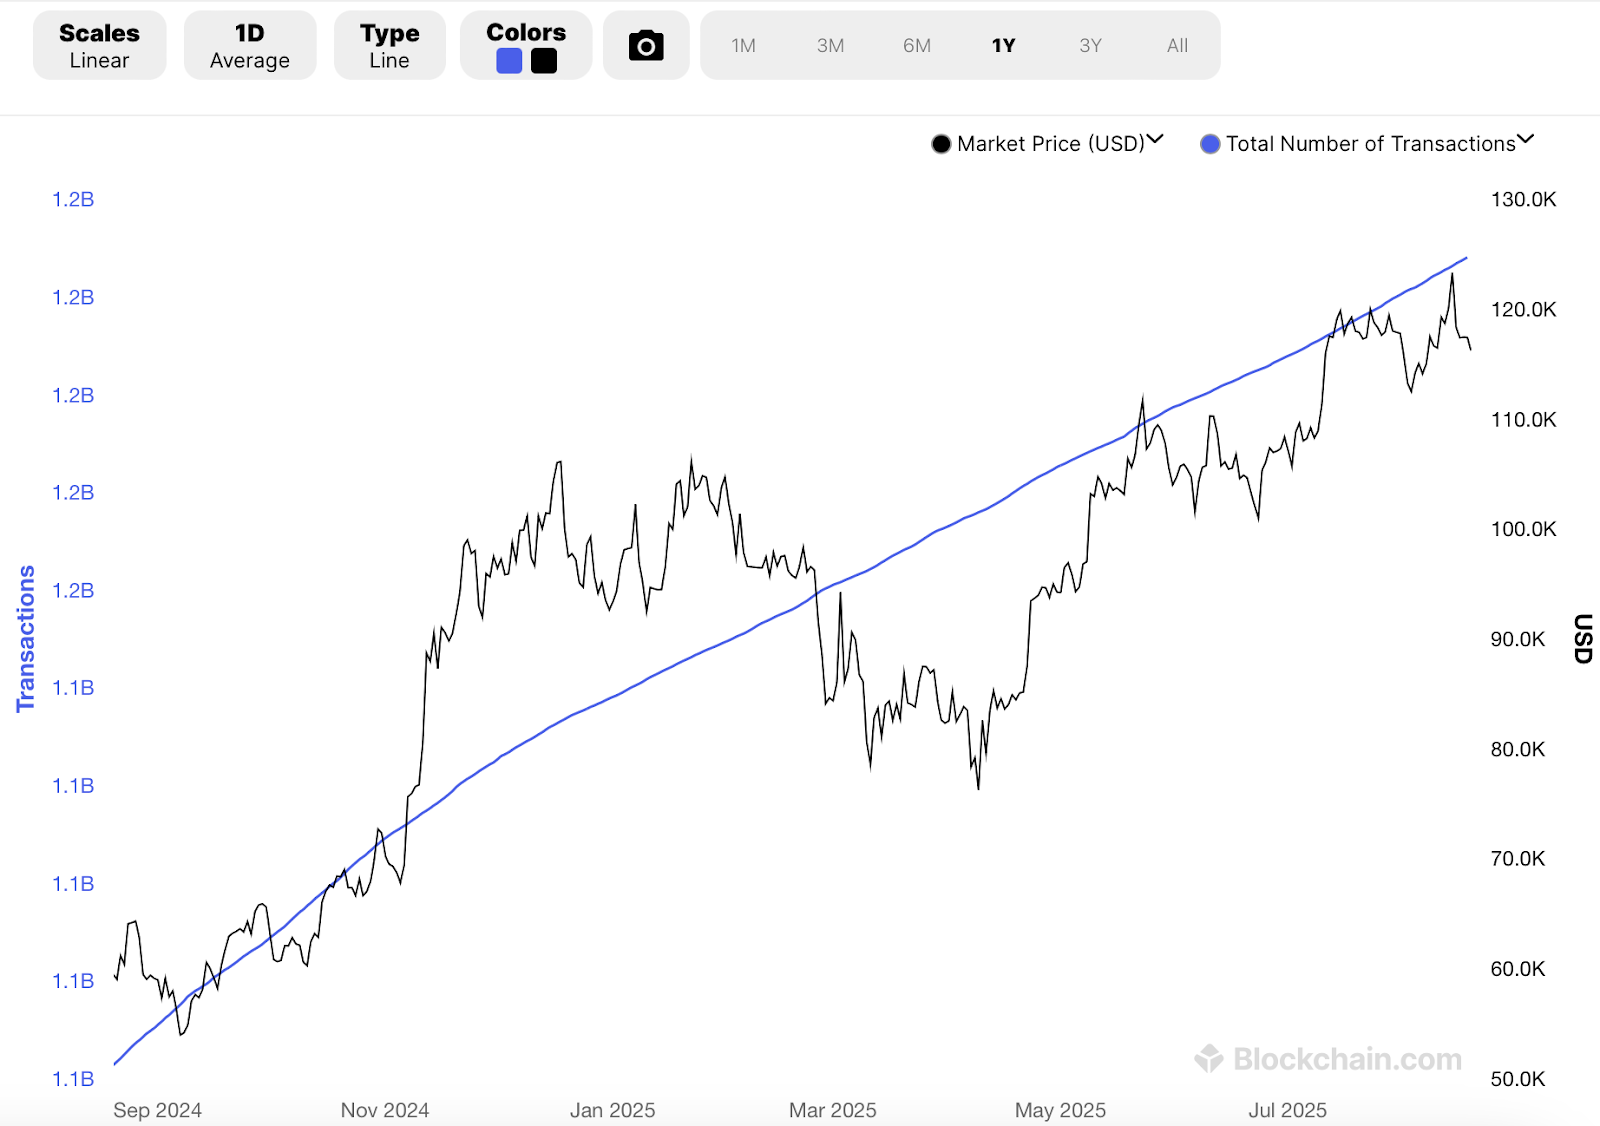Viewport: 1600px width, 1126px height.
Task: Expand the Market Price (USD) dropdown
Action: tap(1155, 141)
